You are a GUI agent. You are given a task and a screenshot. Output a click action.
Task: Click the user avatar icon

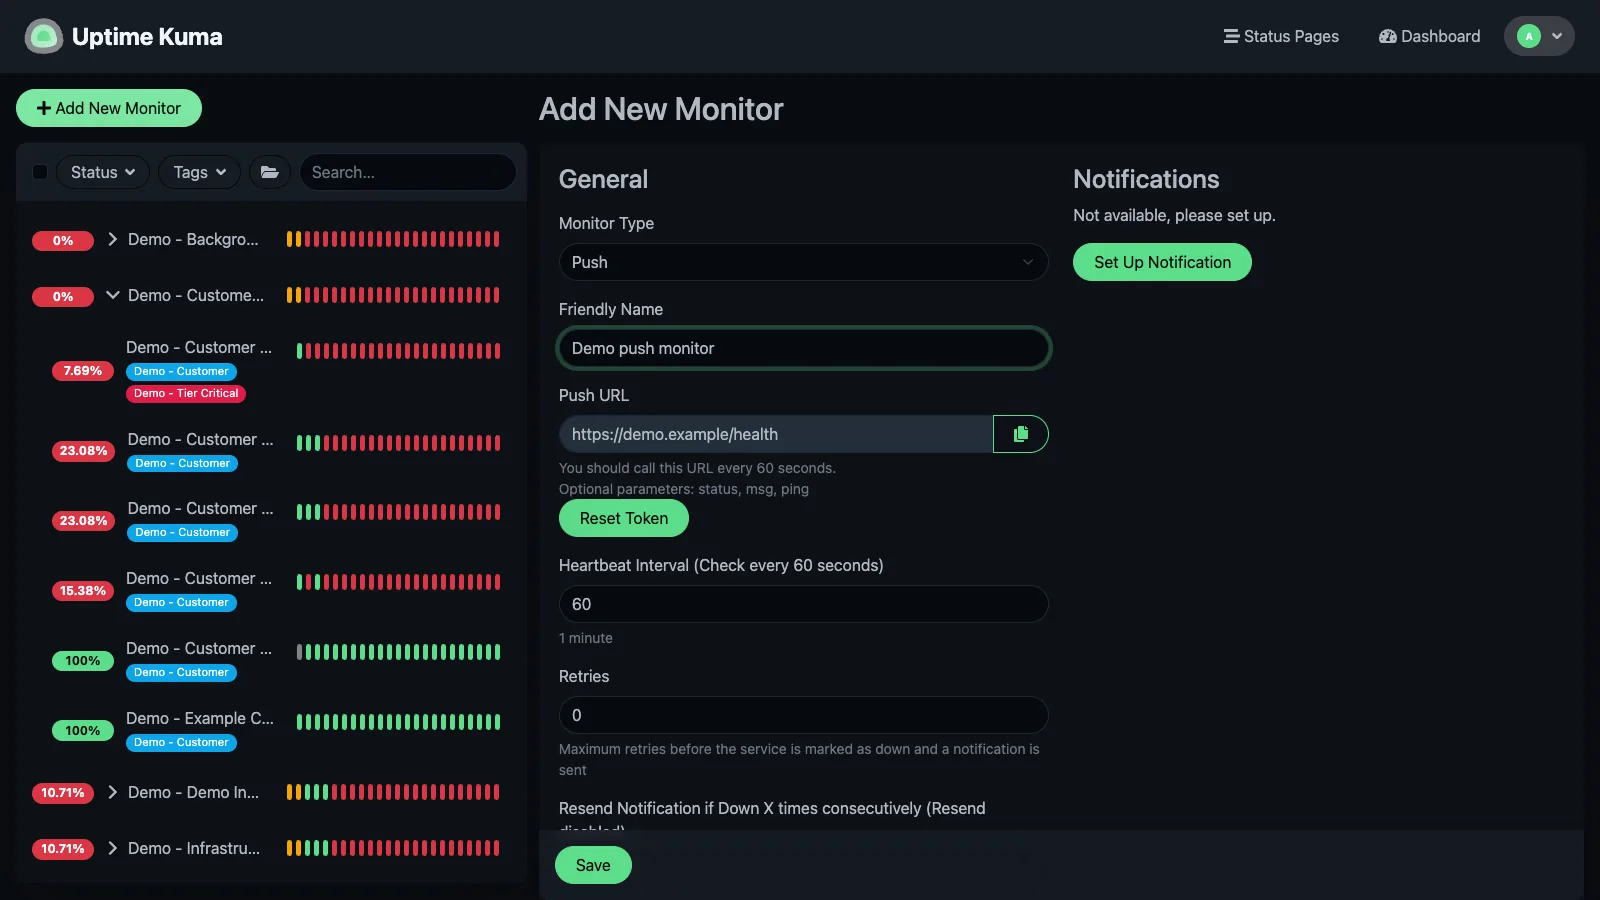[1528, 36]
